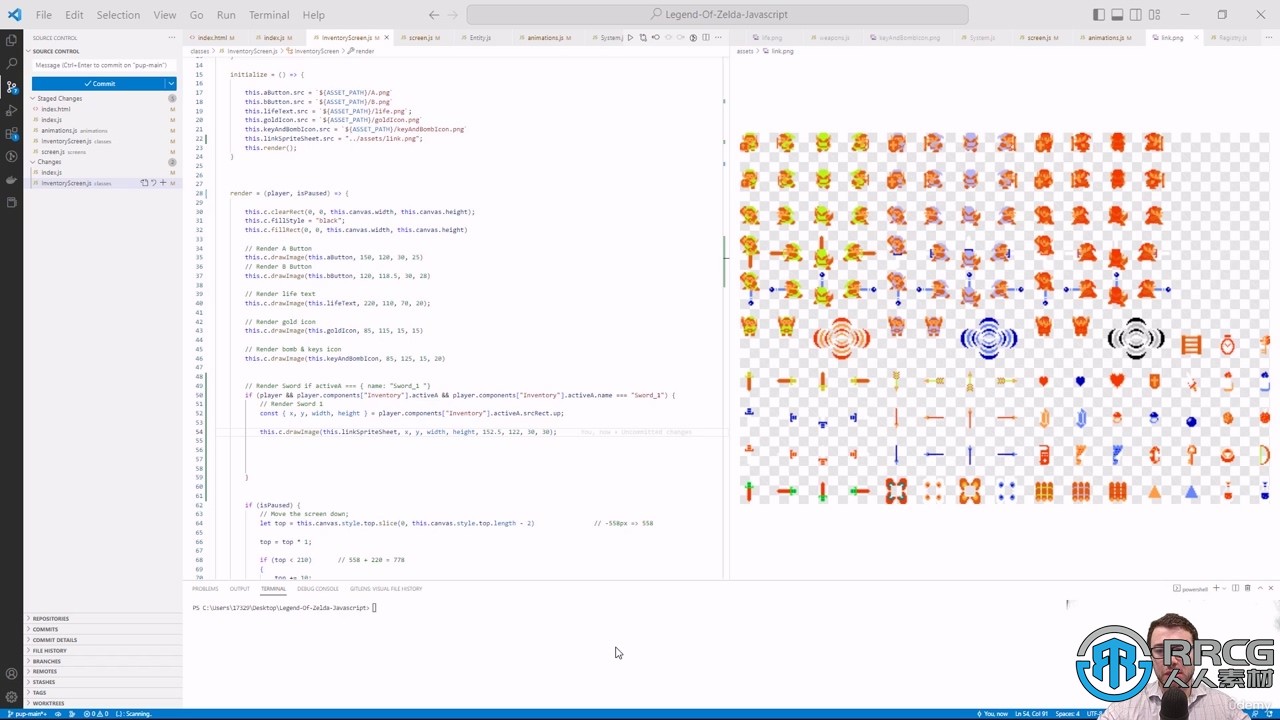
Task: Toggle primary side bar layout icon
Action: [x=1099, y=15]
